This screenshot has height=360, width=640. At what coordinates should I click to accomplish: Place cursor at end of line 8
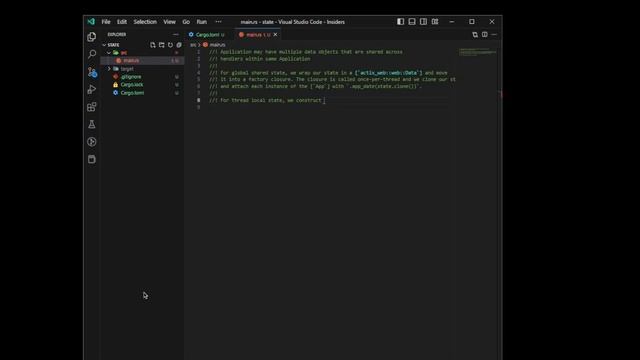[324, 100]
